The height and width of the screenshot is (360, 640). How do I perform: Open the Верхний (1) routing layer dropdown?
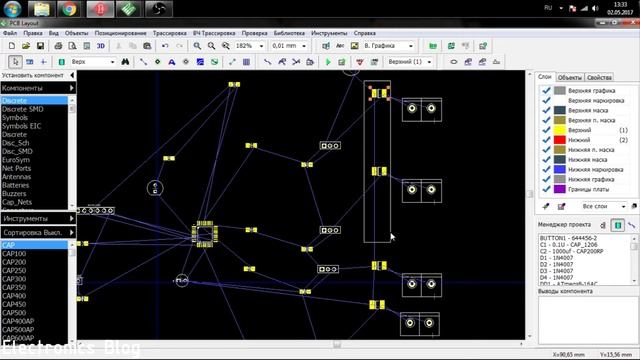click(x=429, y=62)
